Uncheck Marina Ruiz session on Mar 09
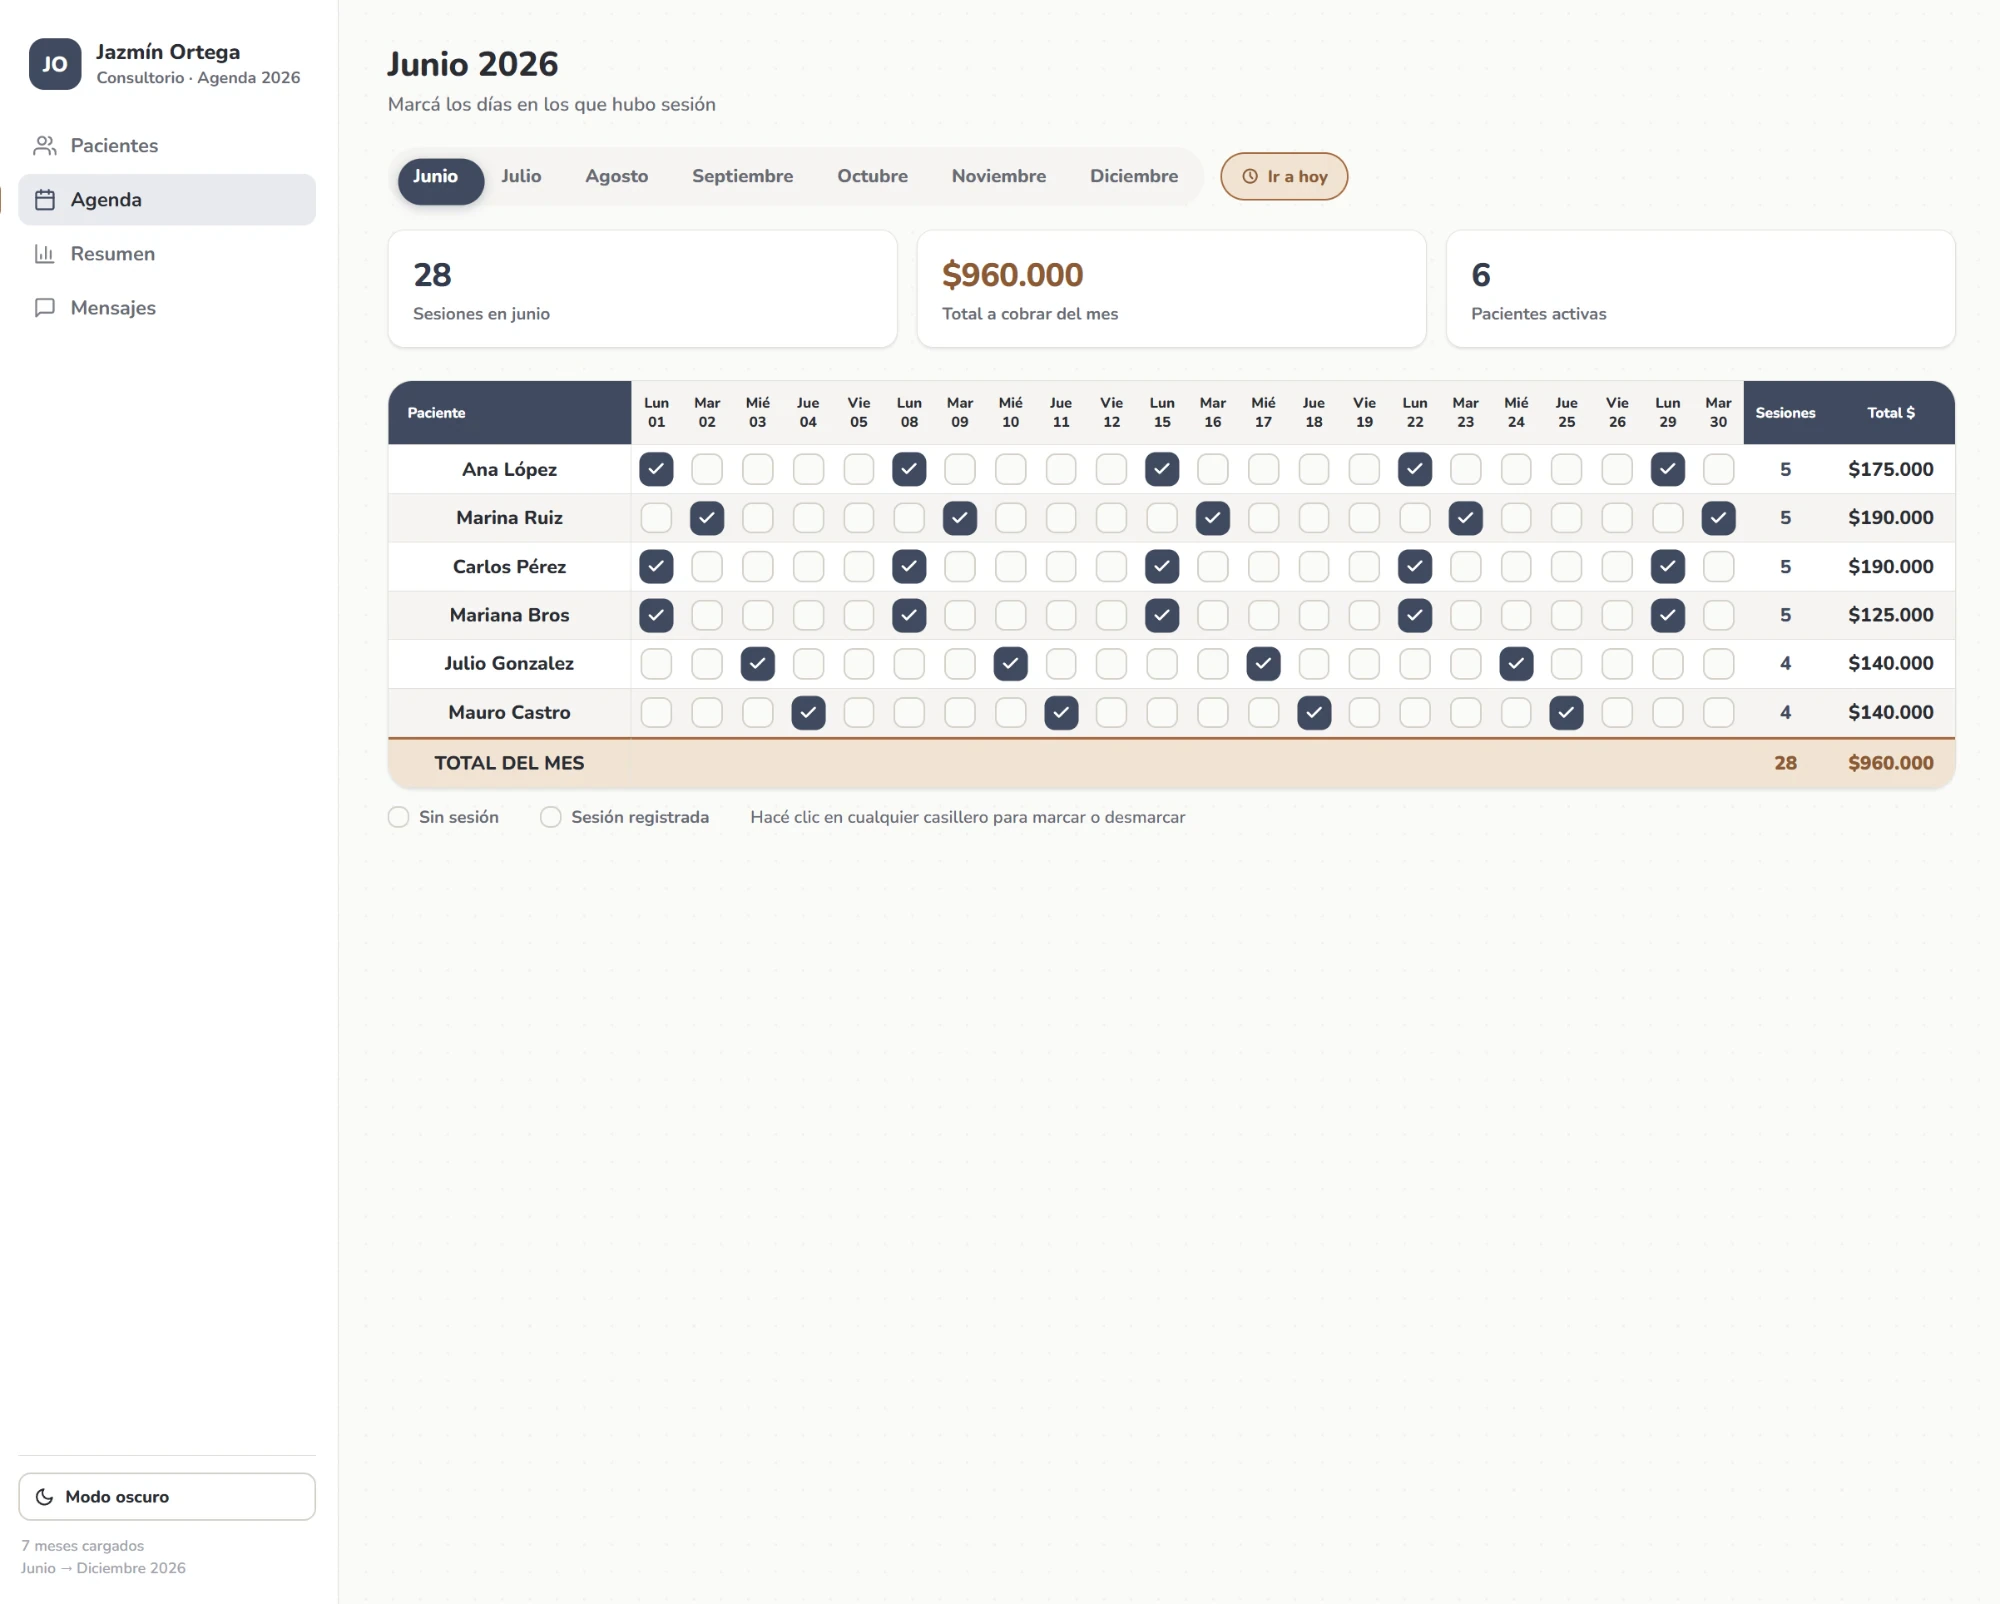Screen dimensions: 2000x1604 coord(960,518)
